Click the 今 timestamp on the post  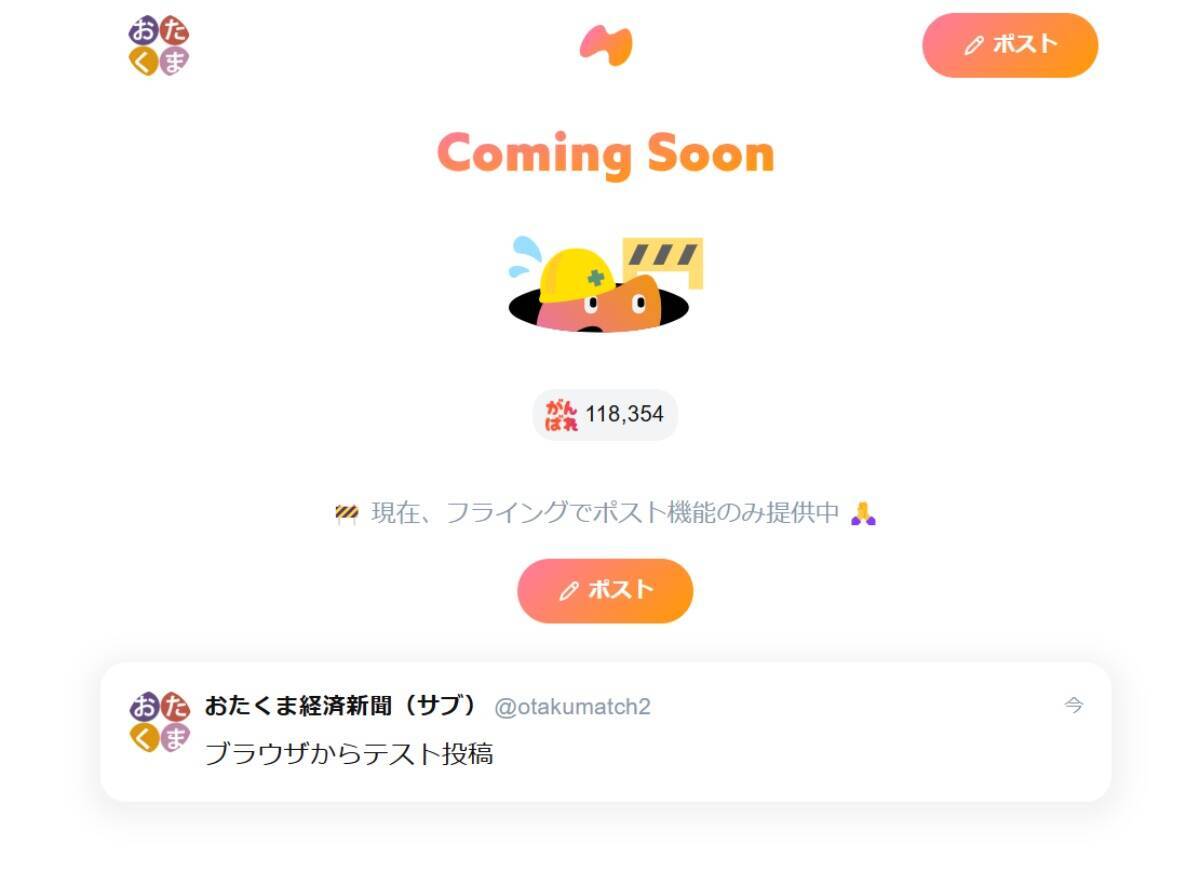[x=1074, y=706]
